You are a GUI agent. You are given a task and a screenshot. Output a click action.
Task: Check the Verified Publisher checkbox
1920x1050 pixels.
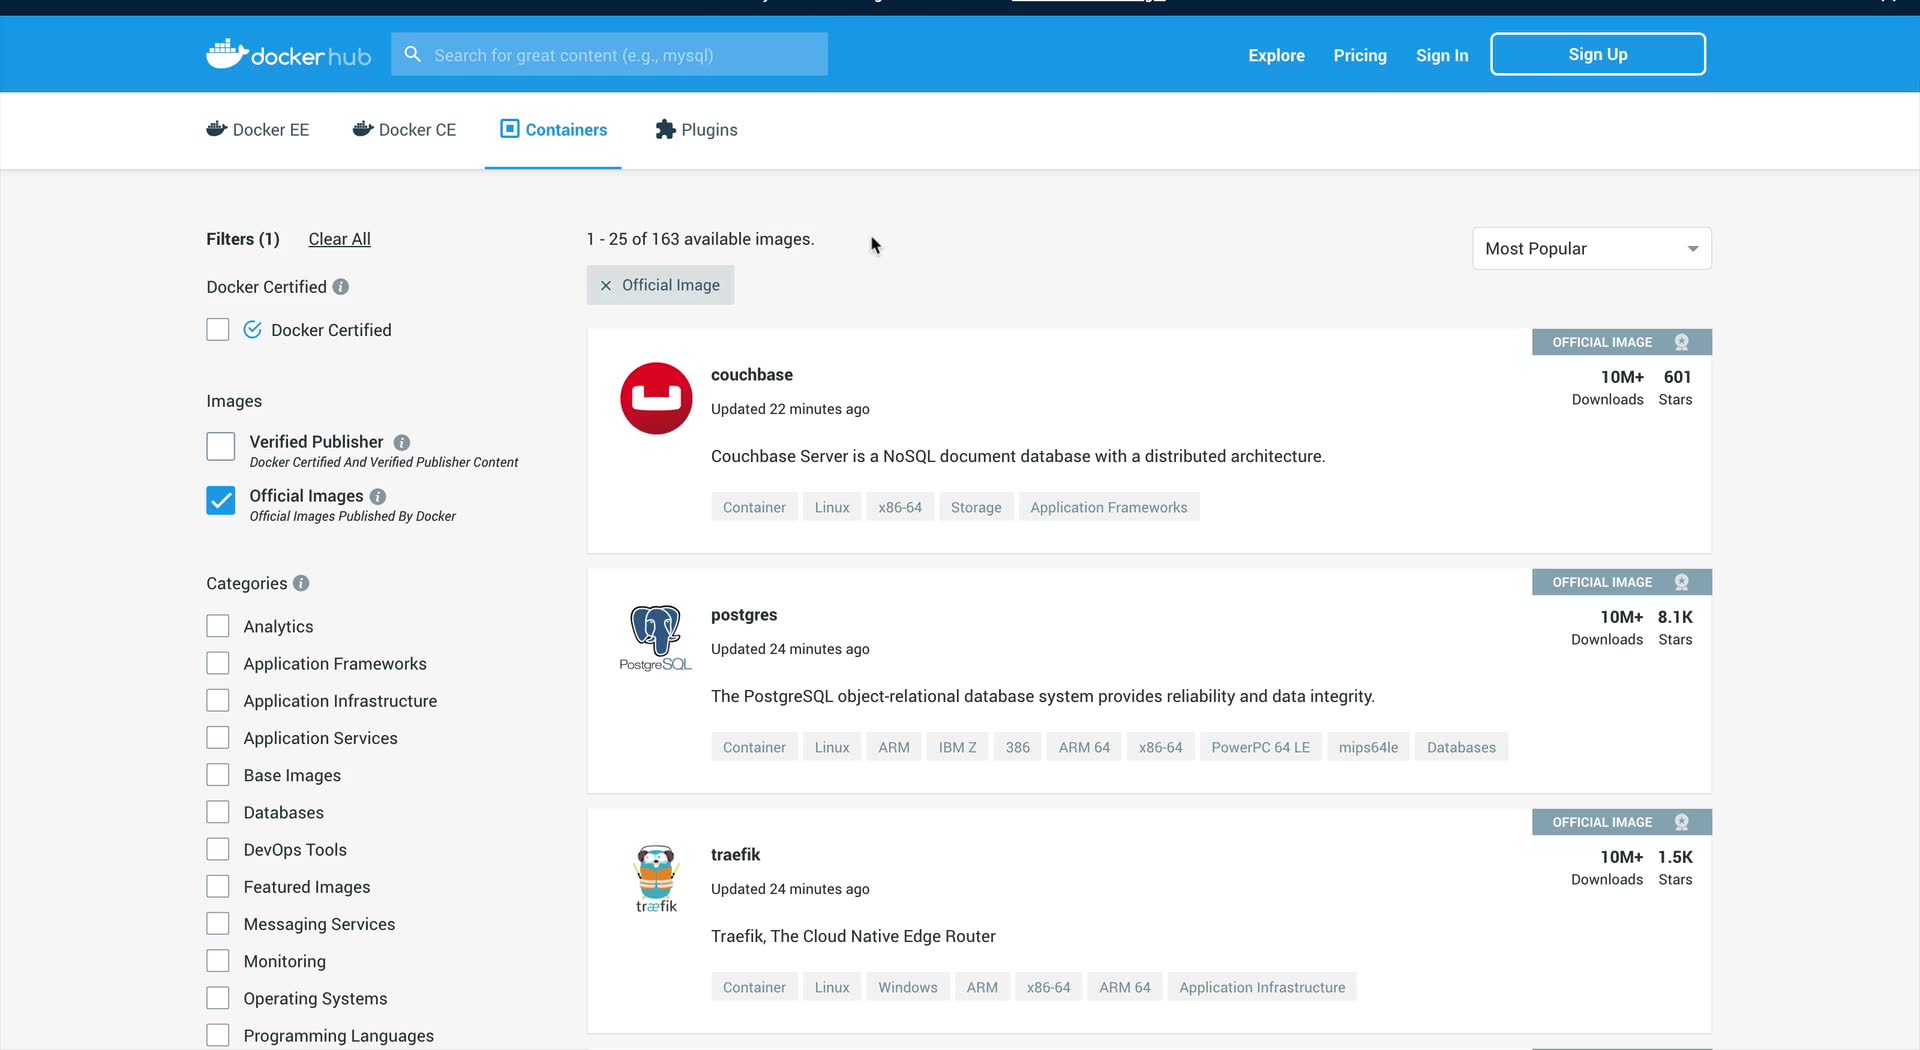pos(221,446)
